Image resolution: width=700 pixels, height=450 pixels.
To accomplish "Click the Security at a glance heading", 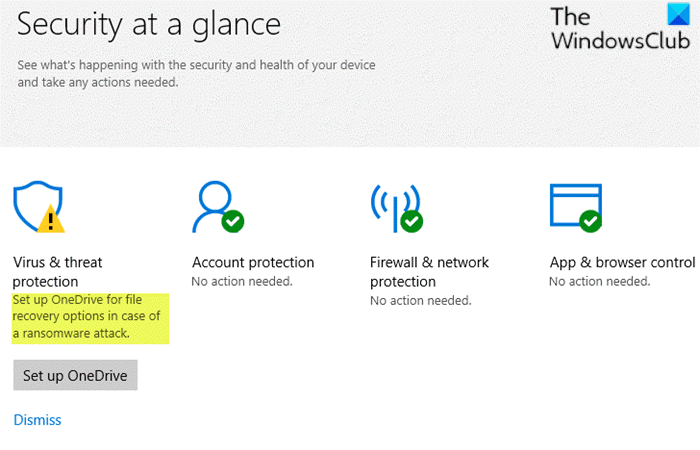I will tap(149, 24).
